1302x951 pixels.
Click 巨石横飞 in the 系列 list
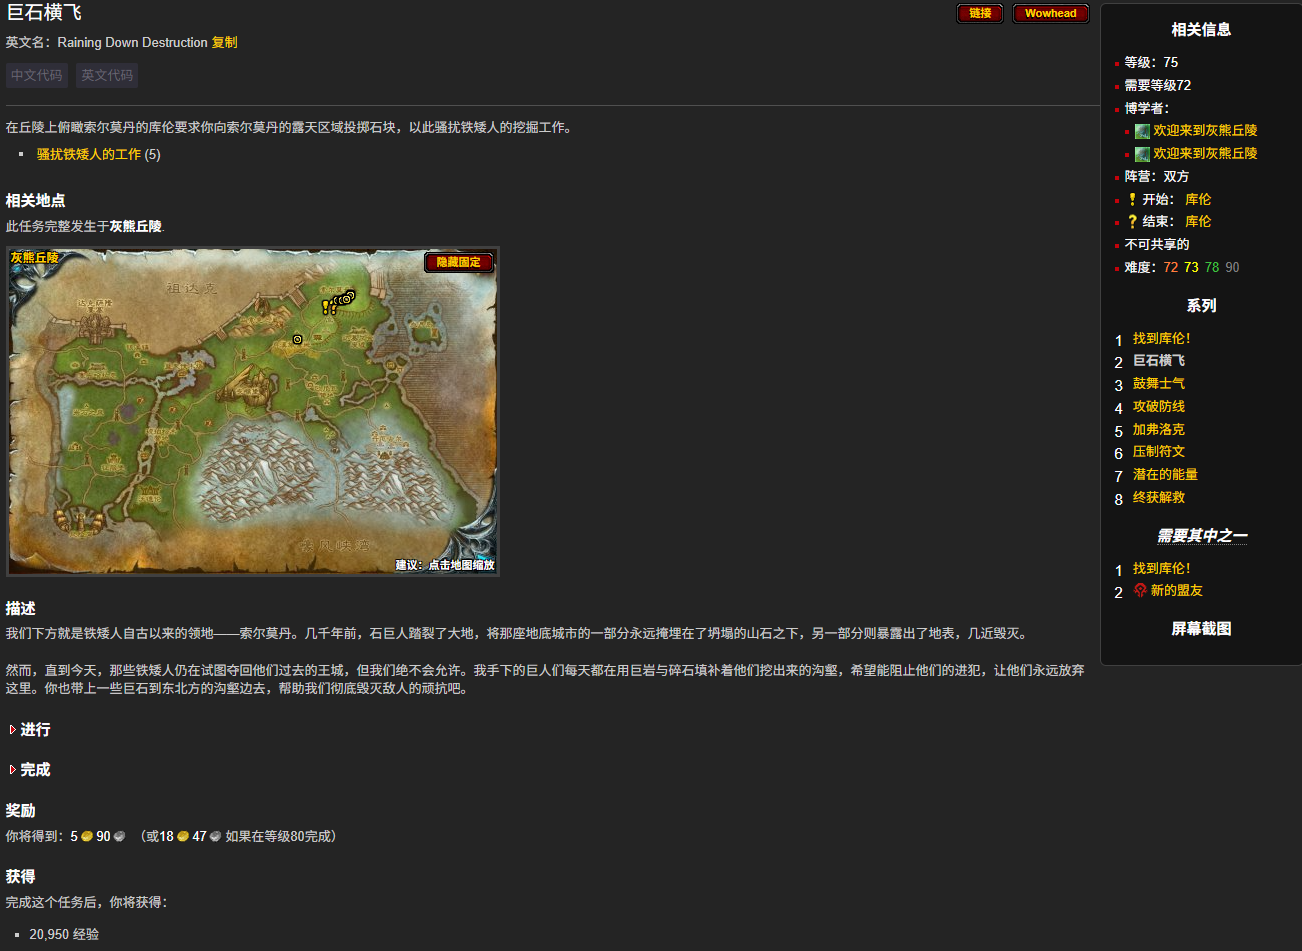pyautogui.click(x=1158, y=360)
